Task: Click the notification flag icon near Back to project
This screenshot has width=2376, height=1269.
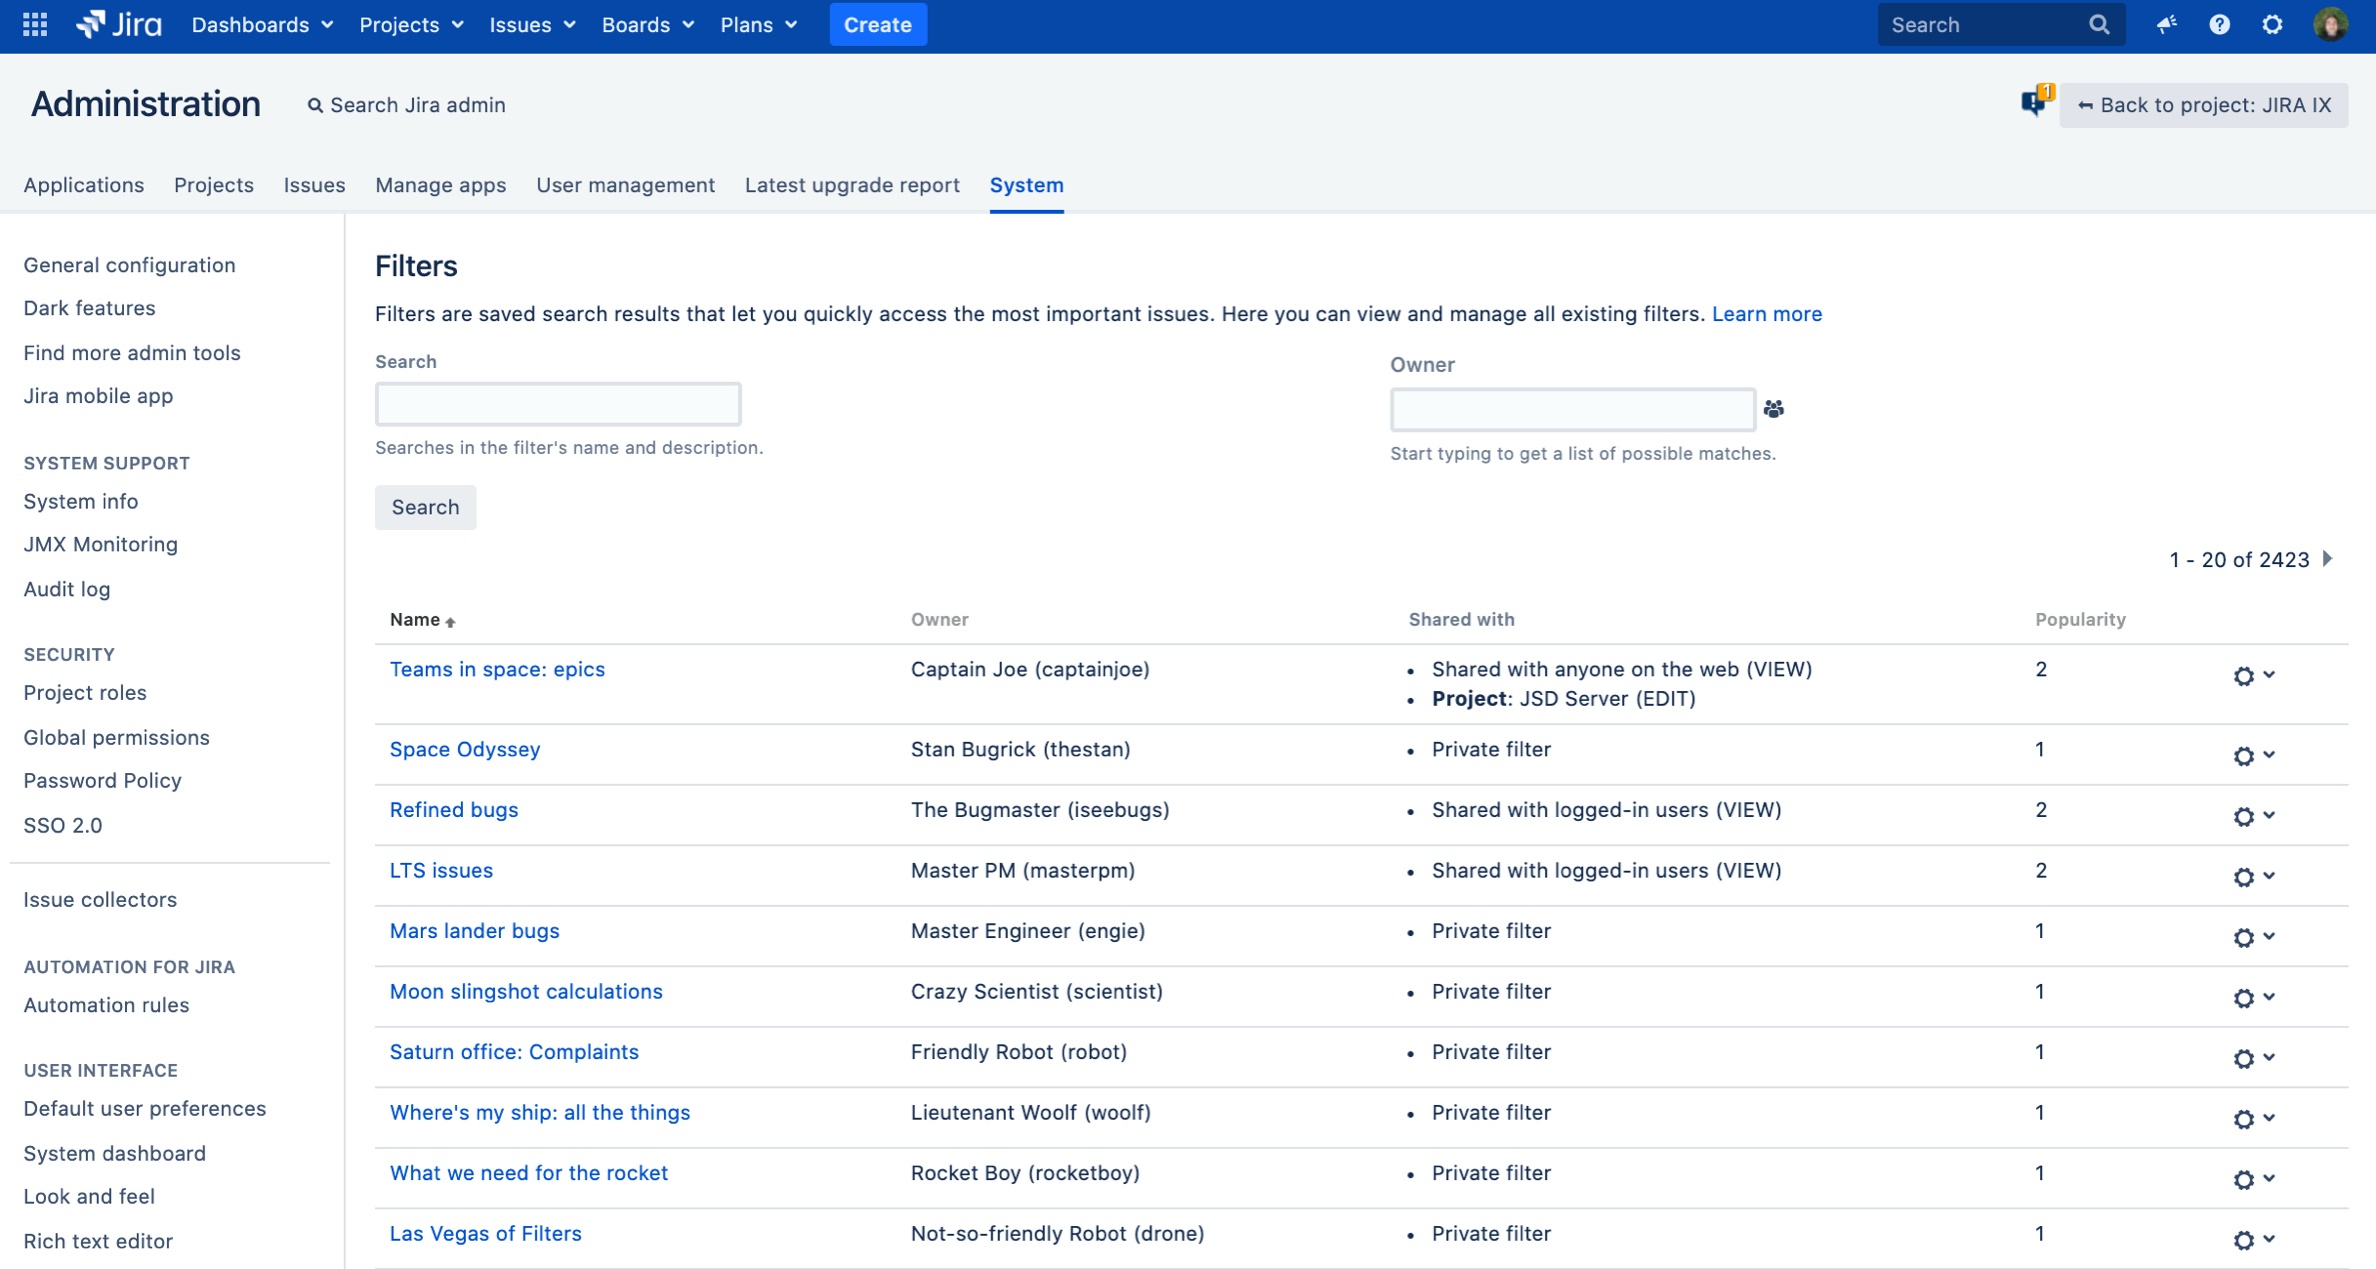Action: [x=2034, y=101]
